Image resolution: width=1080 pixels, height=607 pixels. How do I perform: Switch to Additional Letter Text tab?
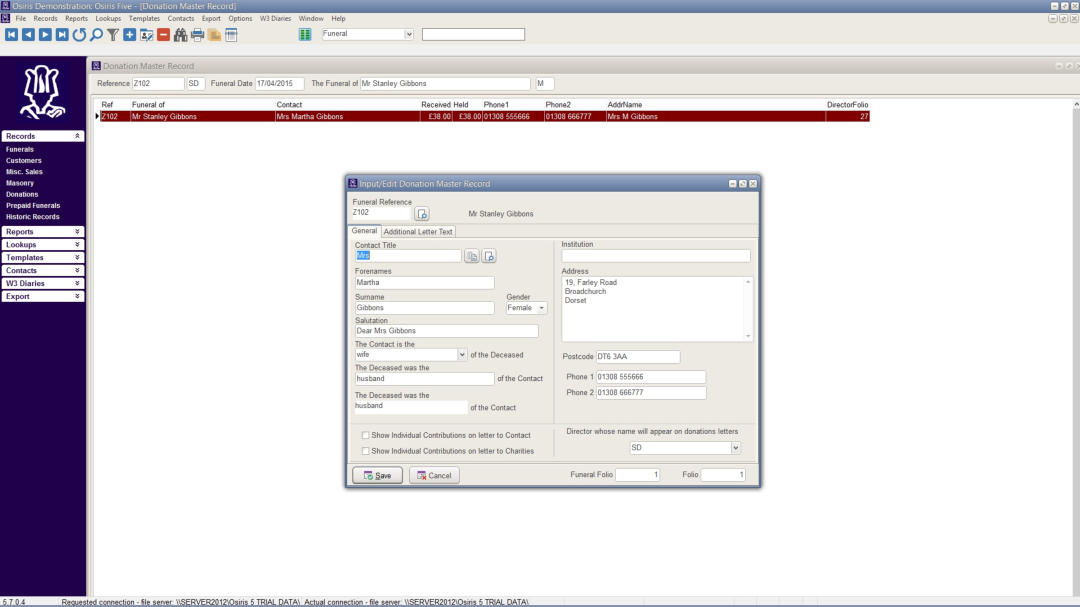[x=418, y=232]
